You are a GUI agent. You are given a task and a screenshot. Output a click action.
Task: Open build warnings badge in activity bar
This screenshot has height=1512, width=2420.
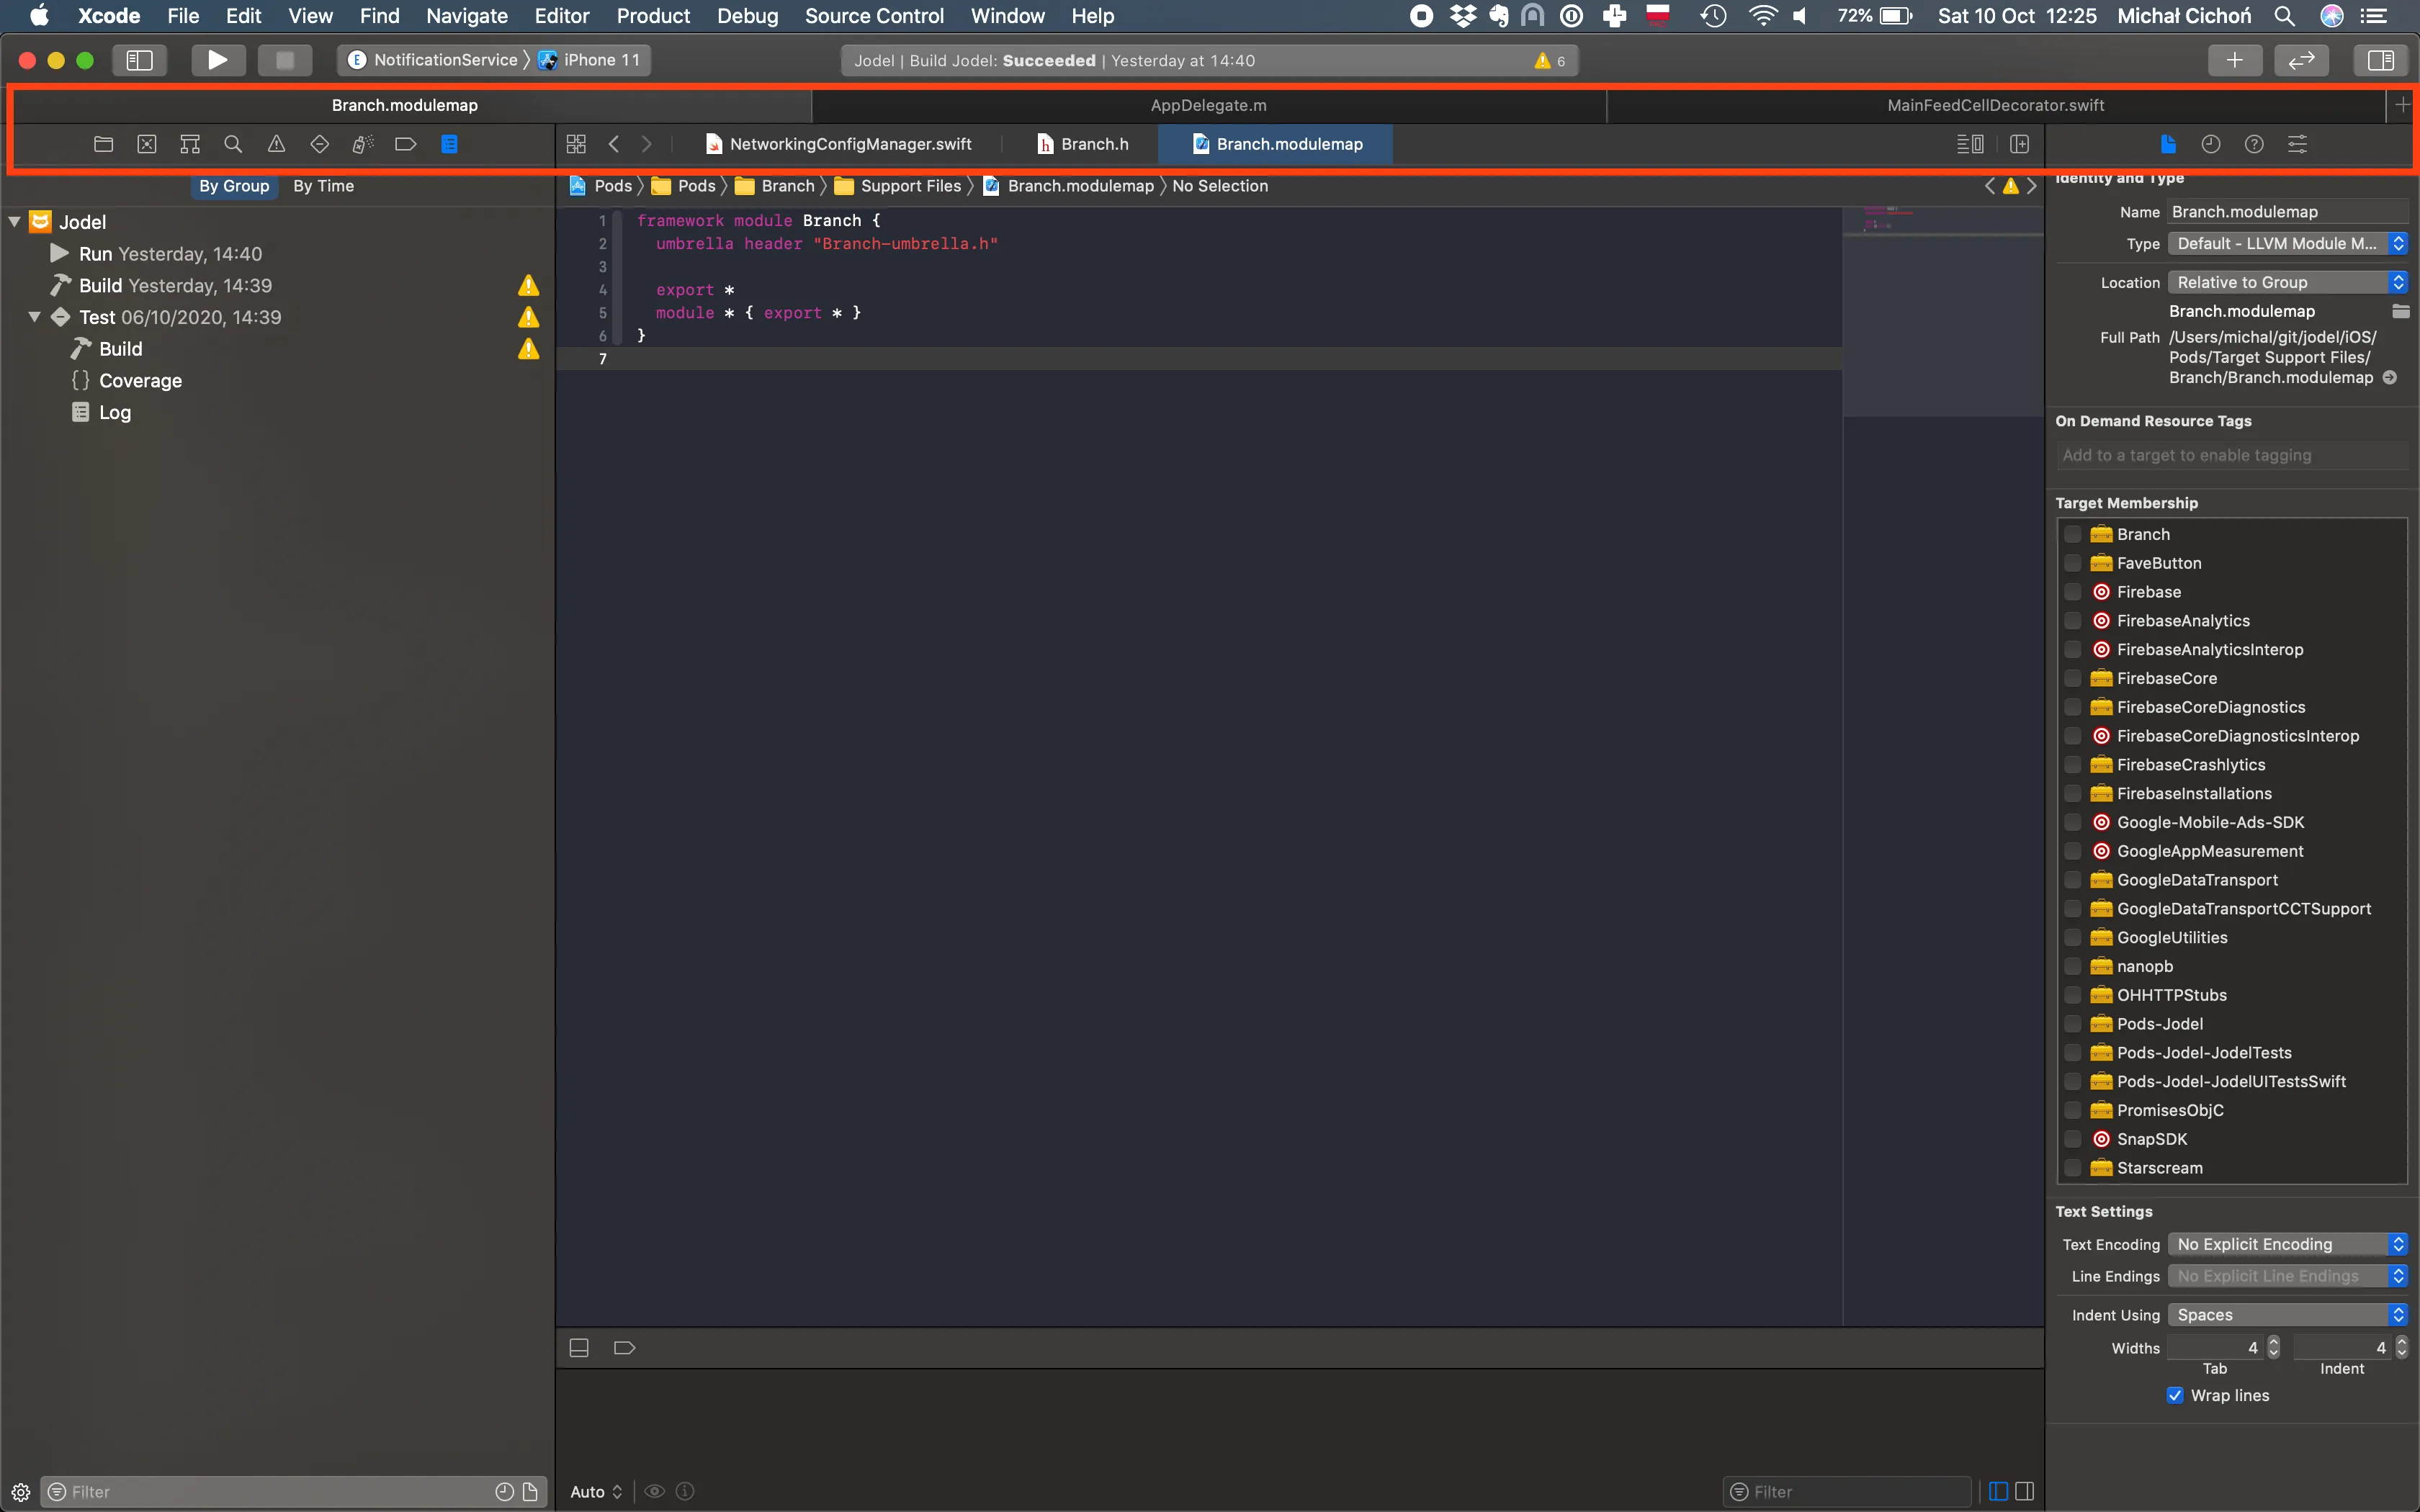(1550, 61)
